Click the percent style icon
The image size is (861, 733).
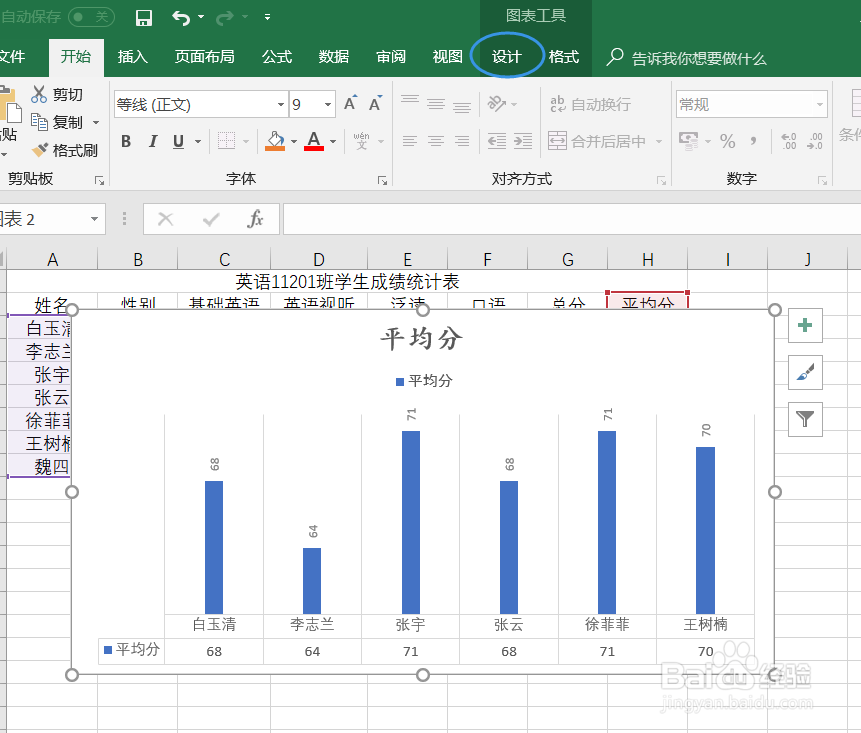click(x=728, y=141)
